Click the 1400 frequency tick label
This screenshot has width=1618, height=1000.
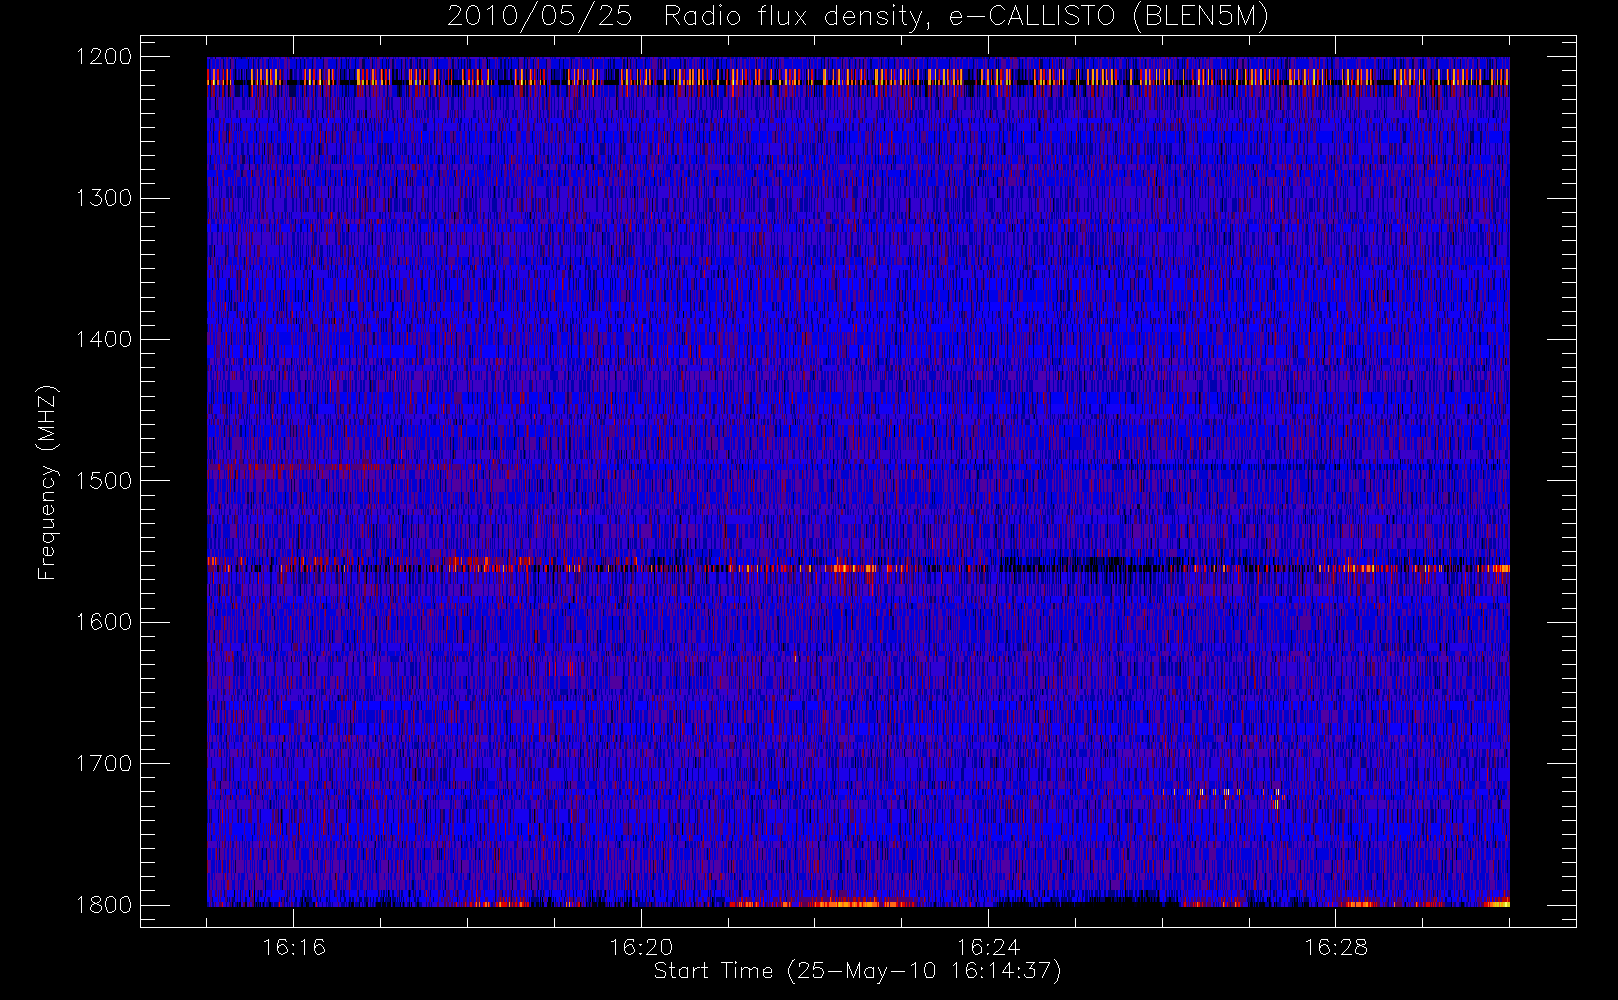104,339
